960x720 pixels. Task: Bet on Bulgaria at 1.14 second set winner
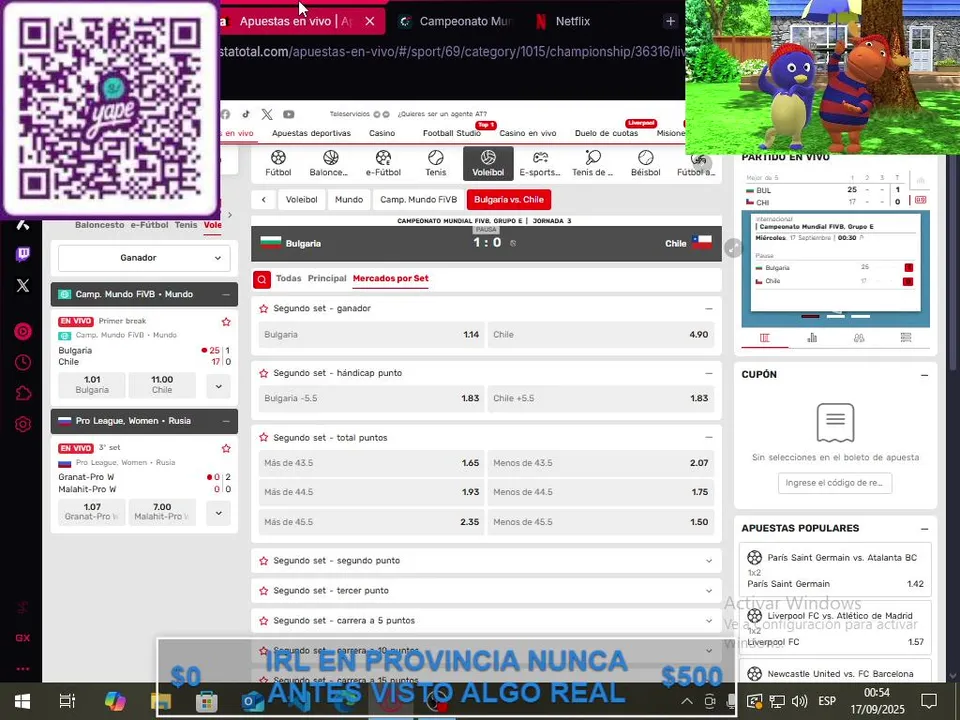[x=372, y=335]
